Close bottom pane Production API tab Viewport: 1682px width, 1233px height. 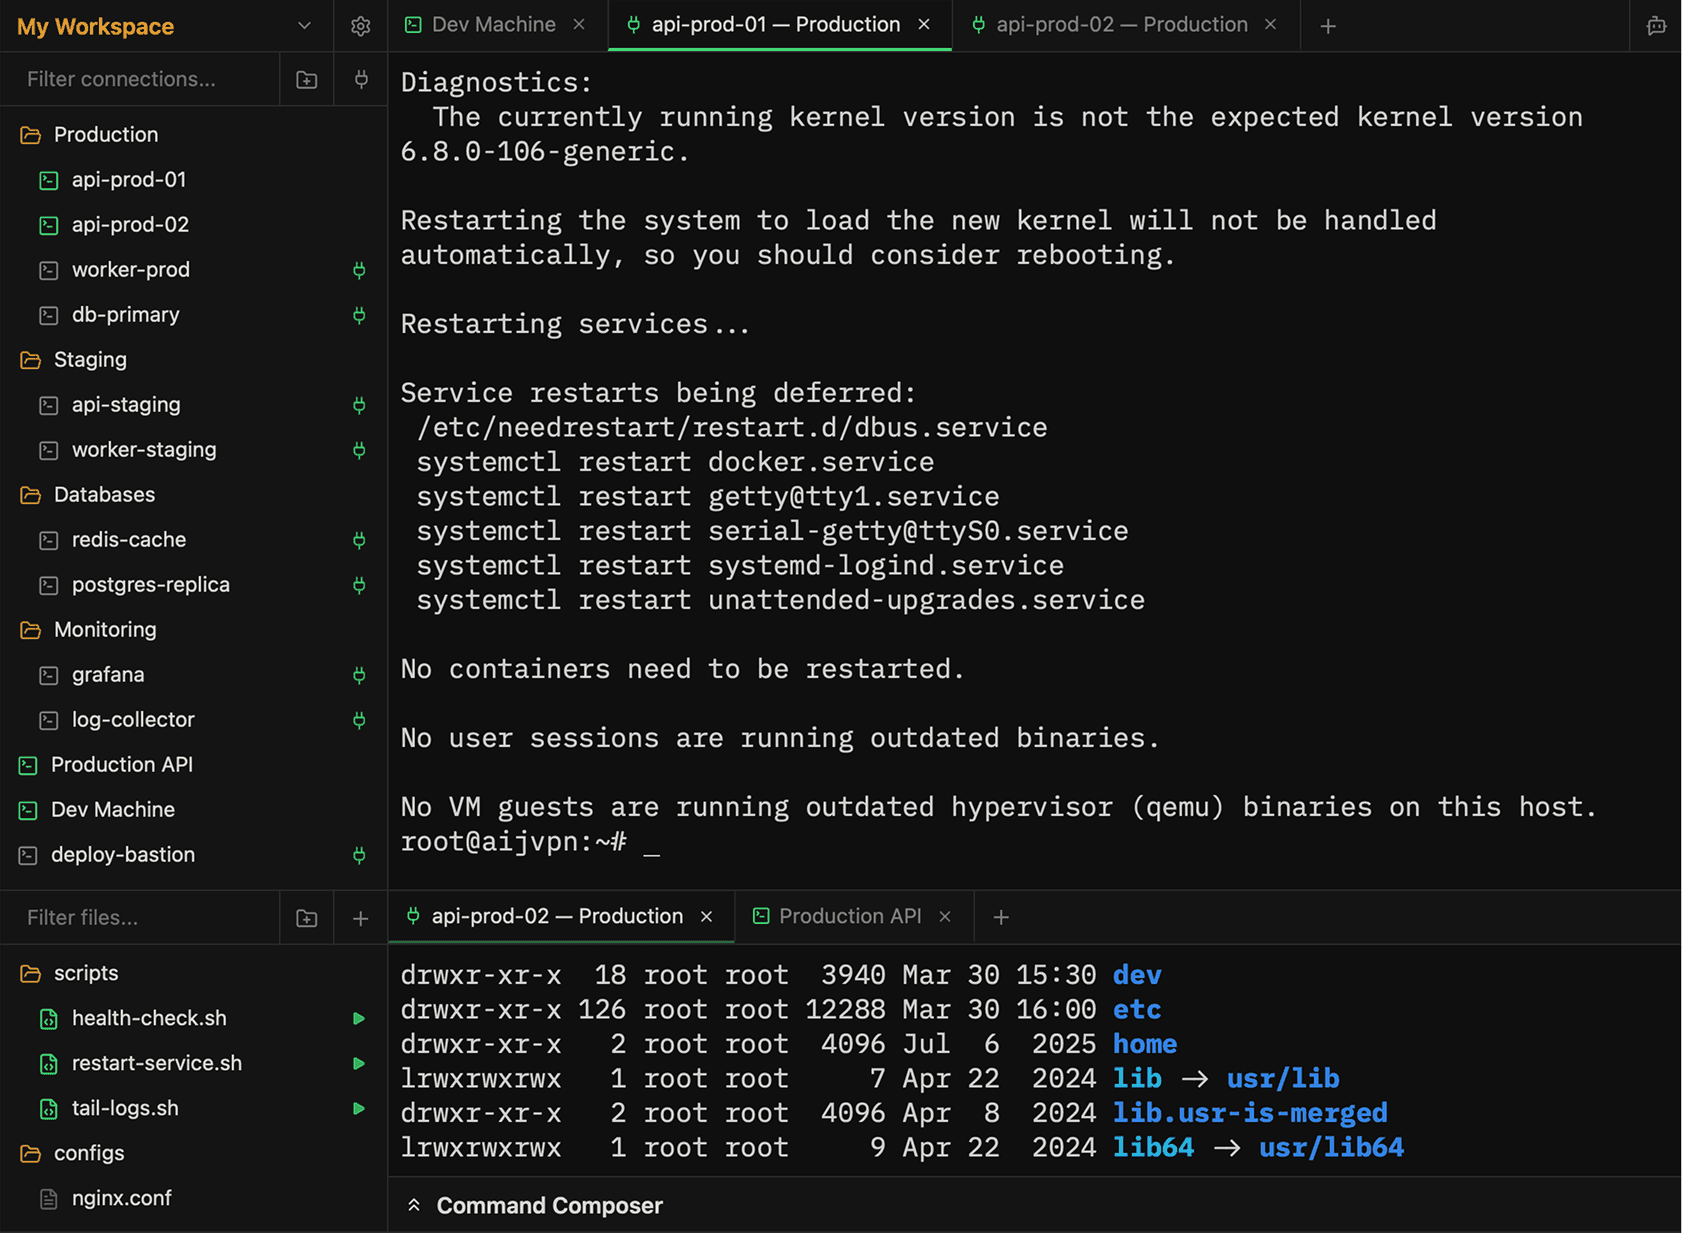pos(945,916)
